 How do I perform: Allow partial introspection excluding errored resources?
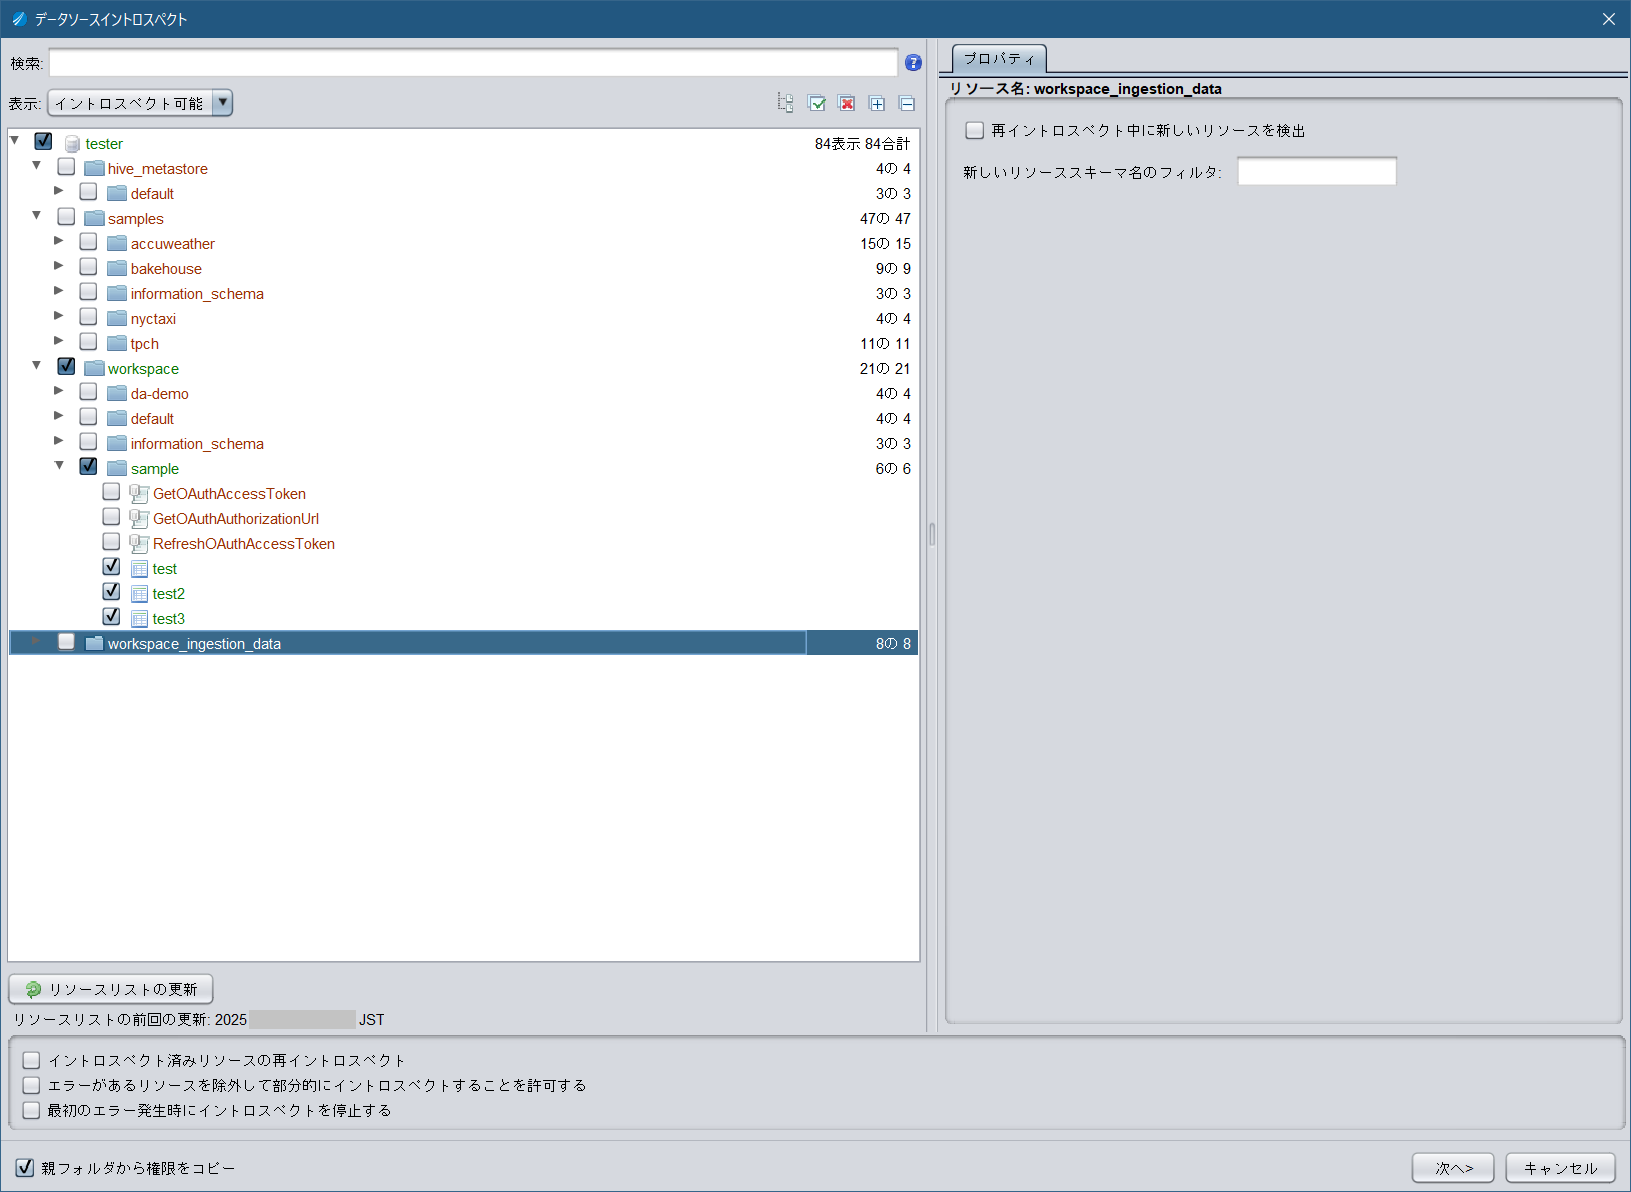click(x=32, y=1085)
